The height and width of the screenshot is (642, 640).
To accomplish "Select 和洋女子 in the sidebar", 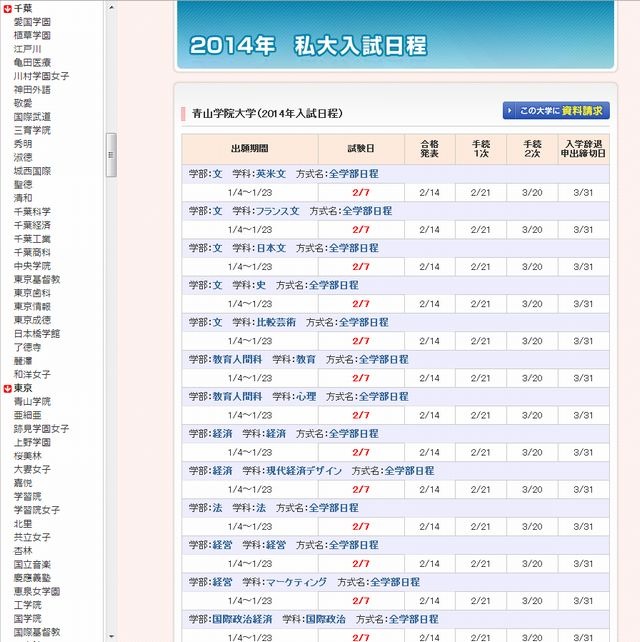I will 32,374.
